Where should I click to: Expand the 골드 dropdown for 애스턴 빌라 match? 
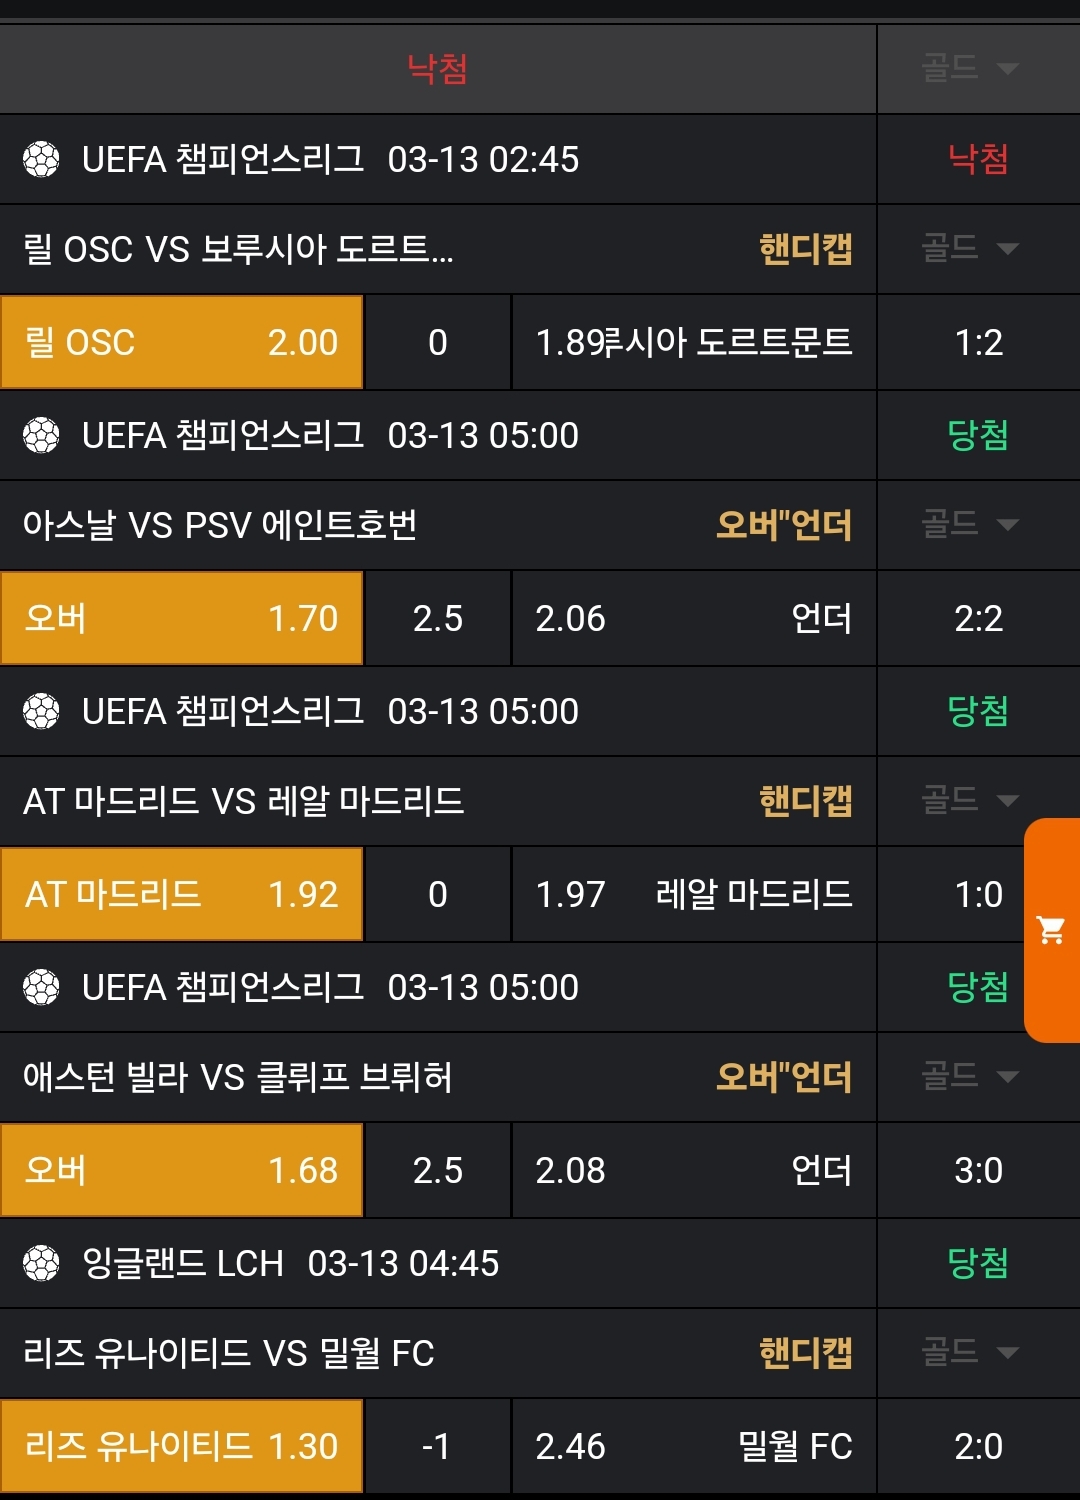(969, 1076)
